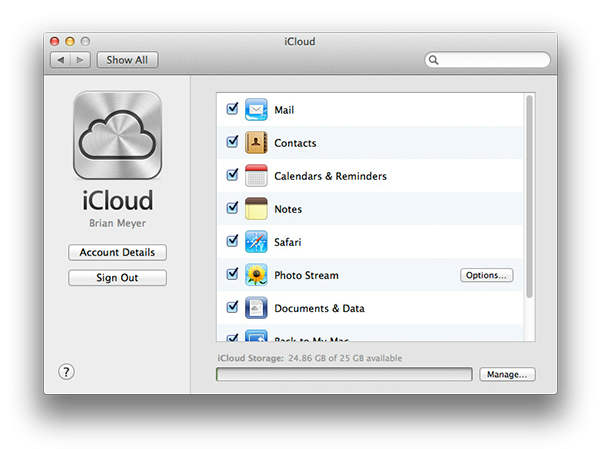Click the Documents & Data icon

256,308
